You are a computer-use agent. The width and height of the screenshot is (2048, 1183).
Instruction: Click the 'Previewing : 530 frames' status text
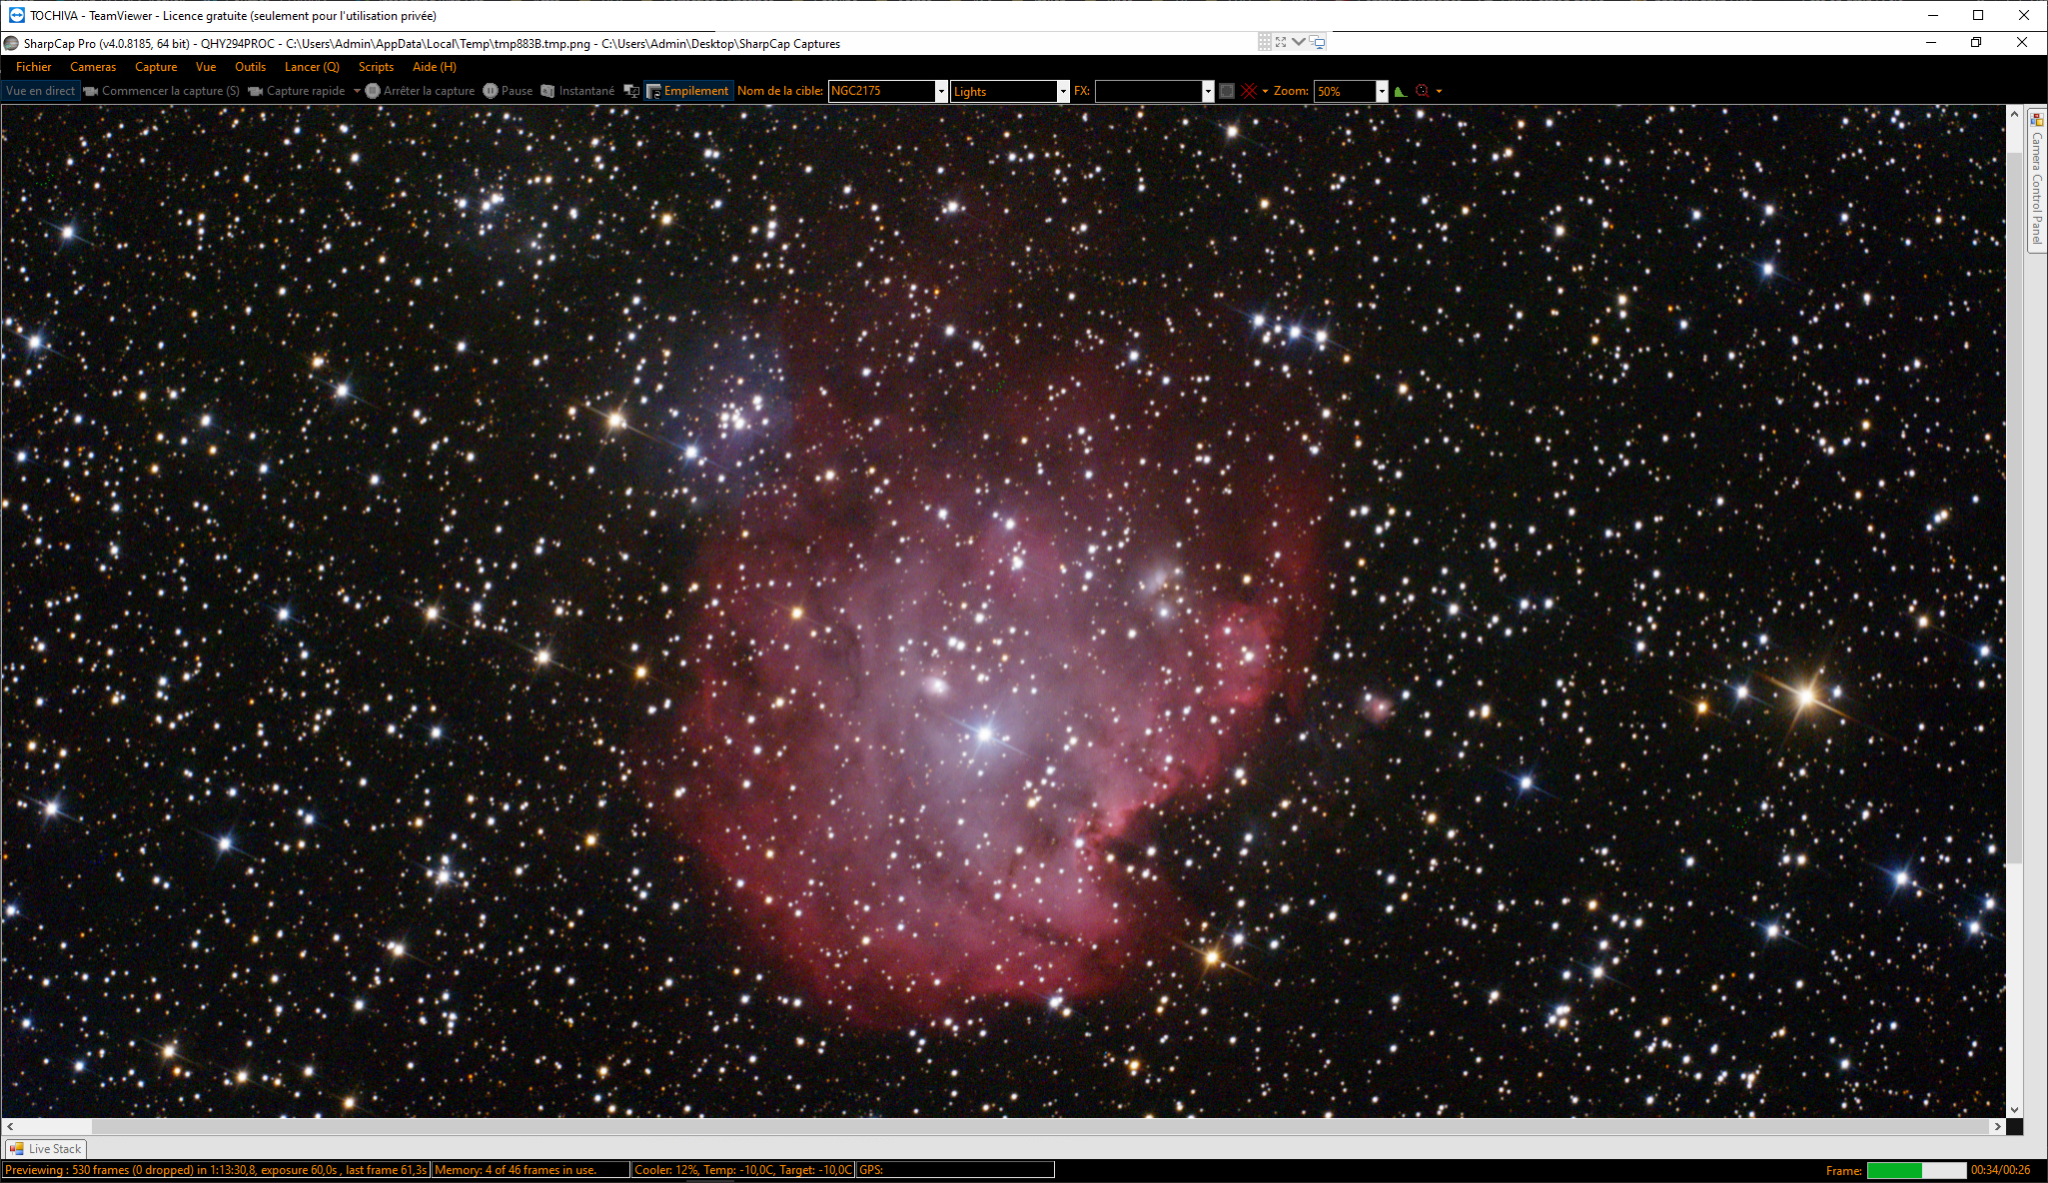(216, 1170)
